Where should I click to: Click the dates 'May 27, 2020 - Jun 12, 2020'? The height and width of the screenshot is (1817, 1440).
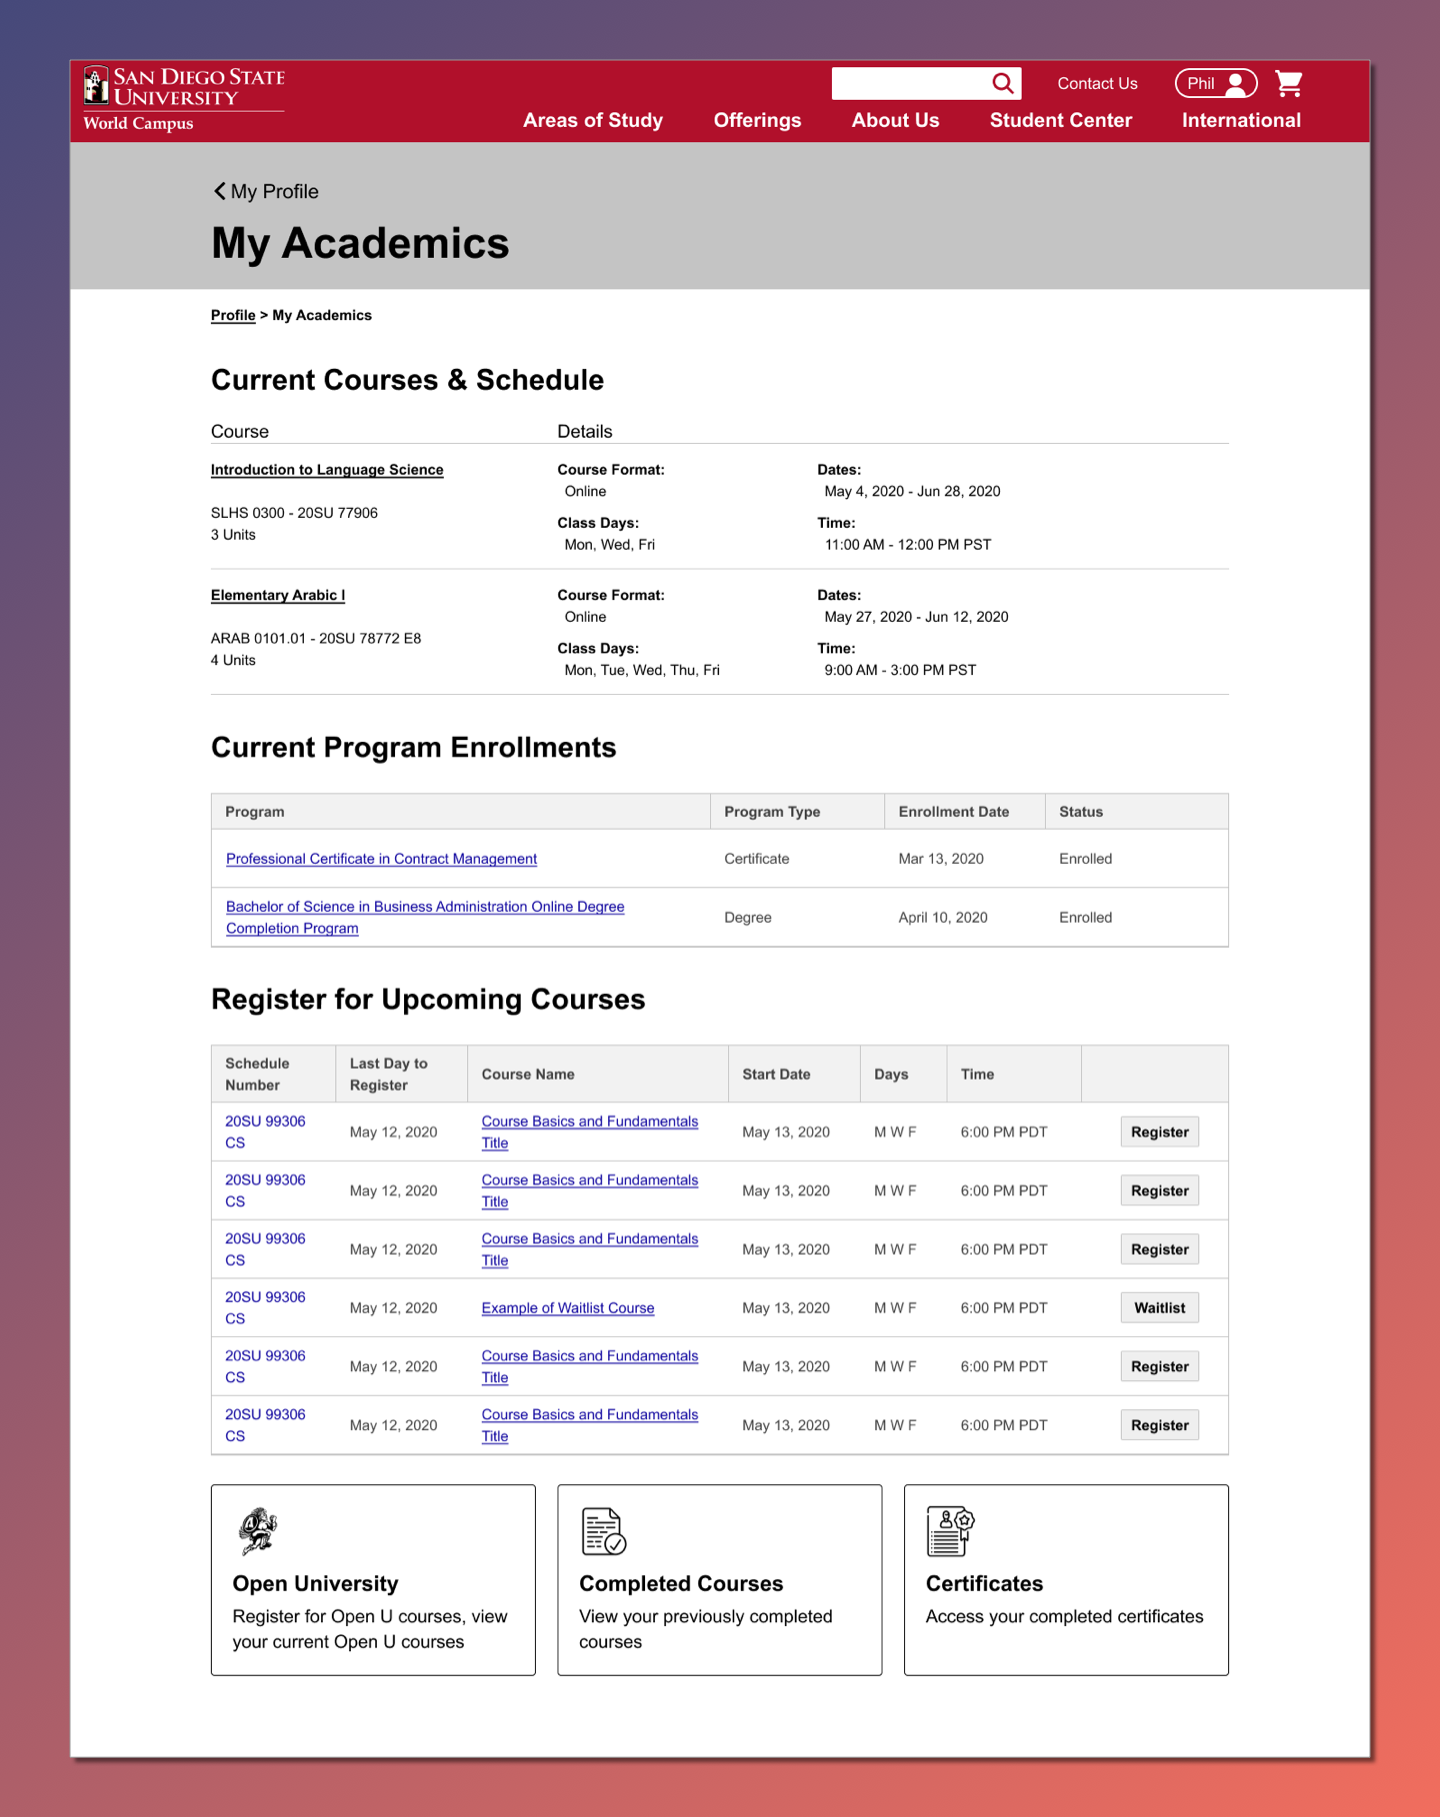click(916, 617)
